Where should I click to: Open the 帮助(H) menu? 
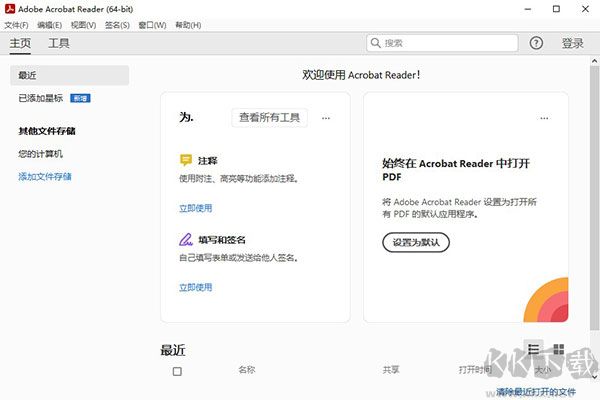click(188, 25)
